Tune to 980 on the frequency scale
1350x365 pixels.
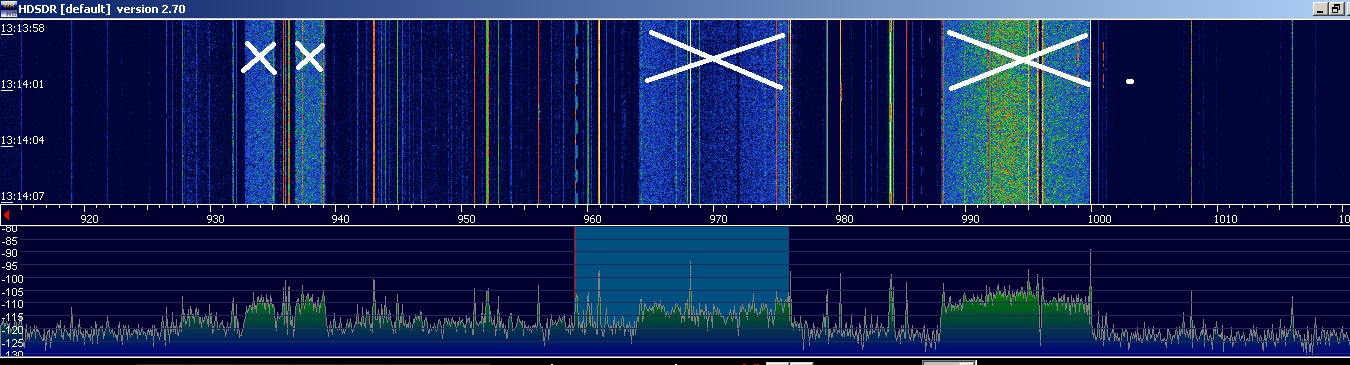point(842,217)
